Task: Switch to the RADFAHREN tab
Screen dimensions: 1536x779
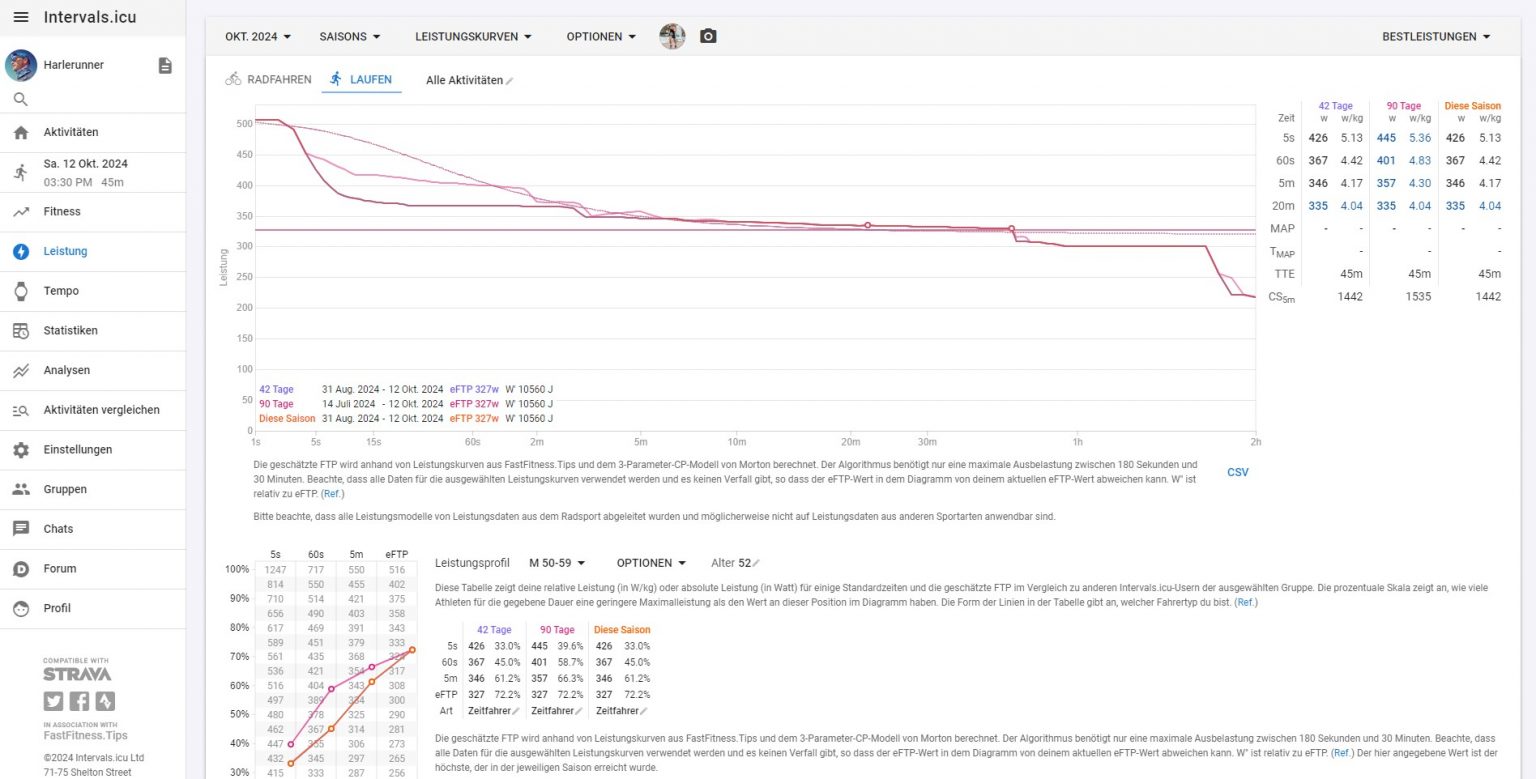Action: pyautogui.click(x=268, y=79)
